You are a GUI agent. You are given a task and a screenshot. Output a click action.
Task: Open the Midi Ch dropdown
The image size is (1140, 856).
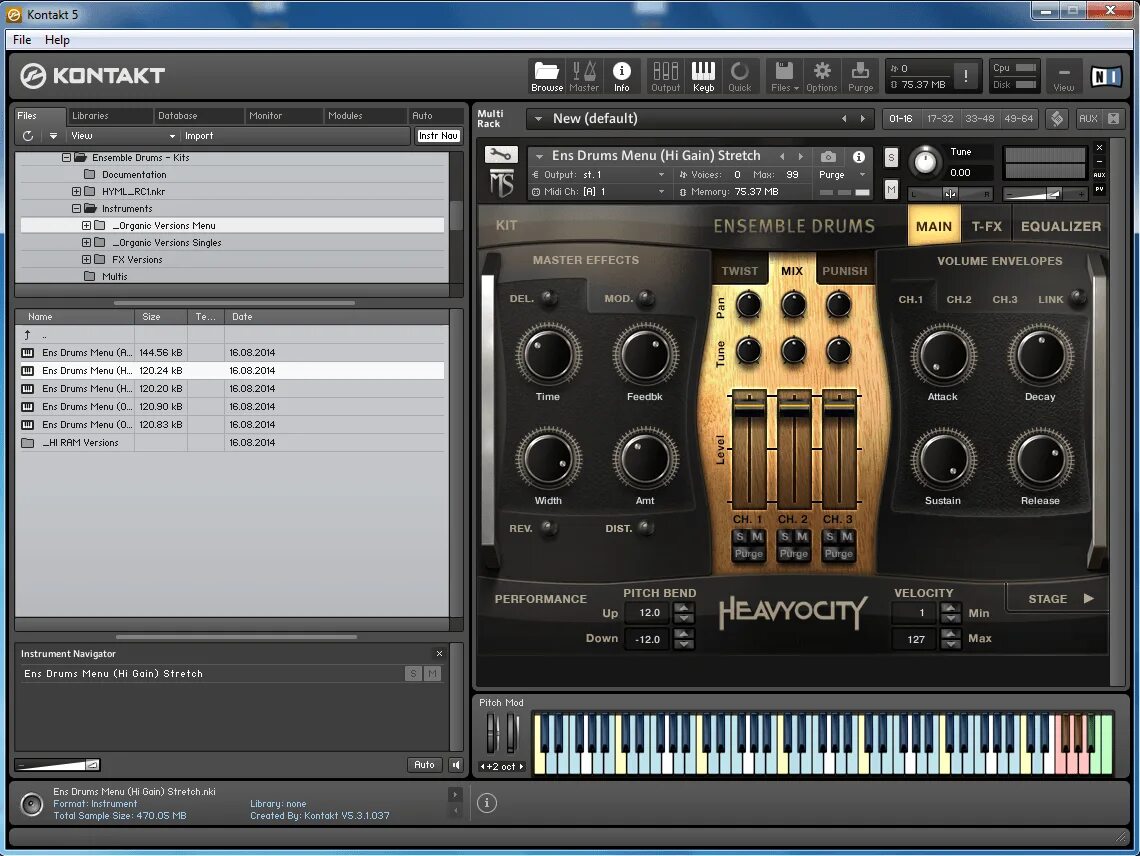[x=598, y=192]
